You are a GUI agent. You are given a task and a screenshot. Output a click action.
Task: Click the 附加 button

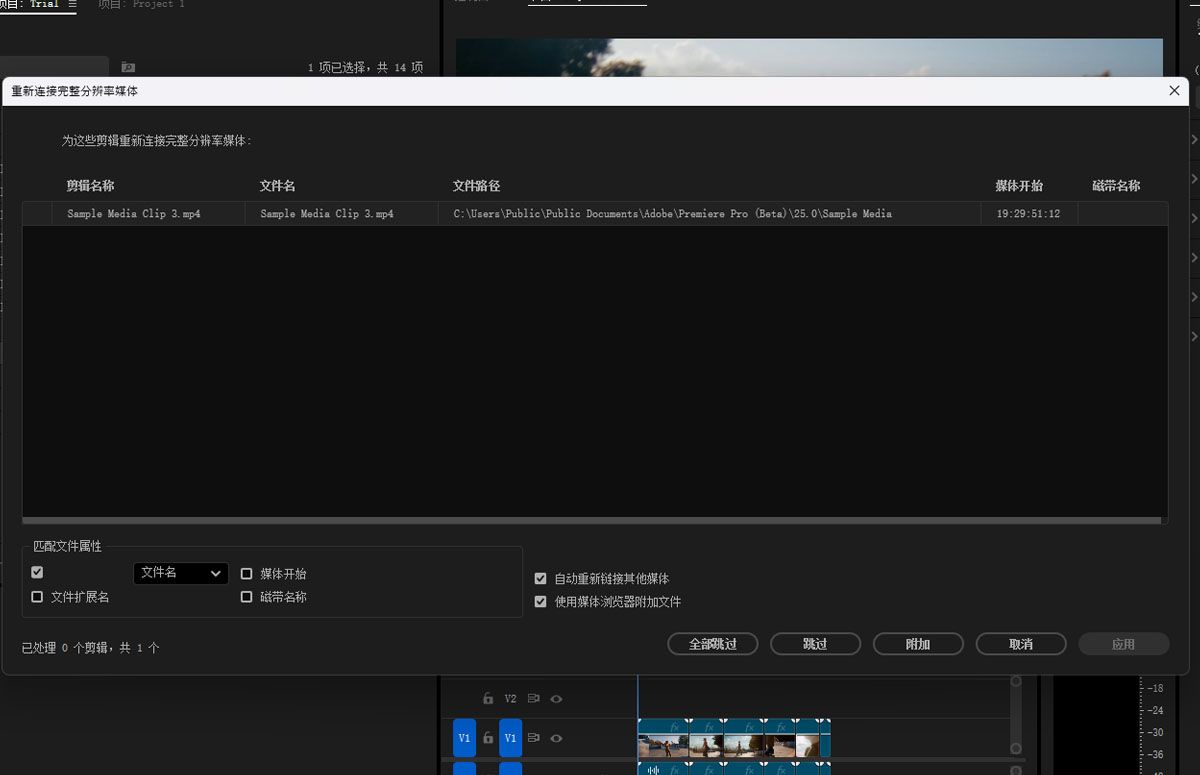click(x=918, y=644)
